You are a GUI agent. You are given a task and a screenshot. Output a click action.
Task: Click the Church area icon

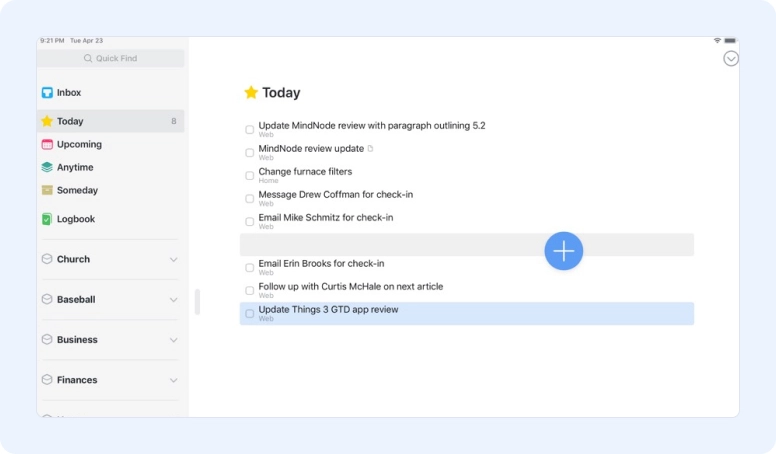pos(47,259)
